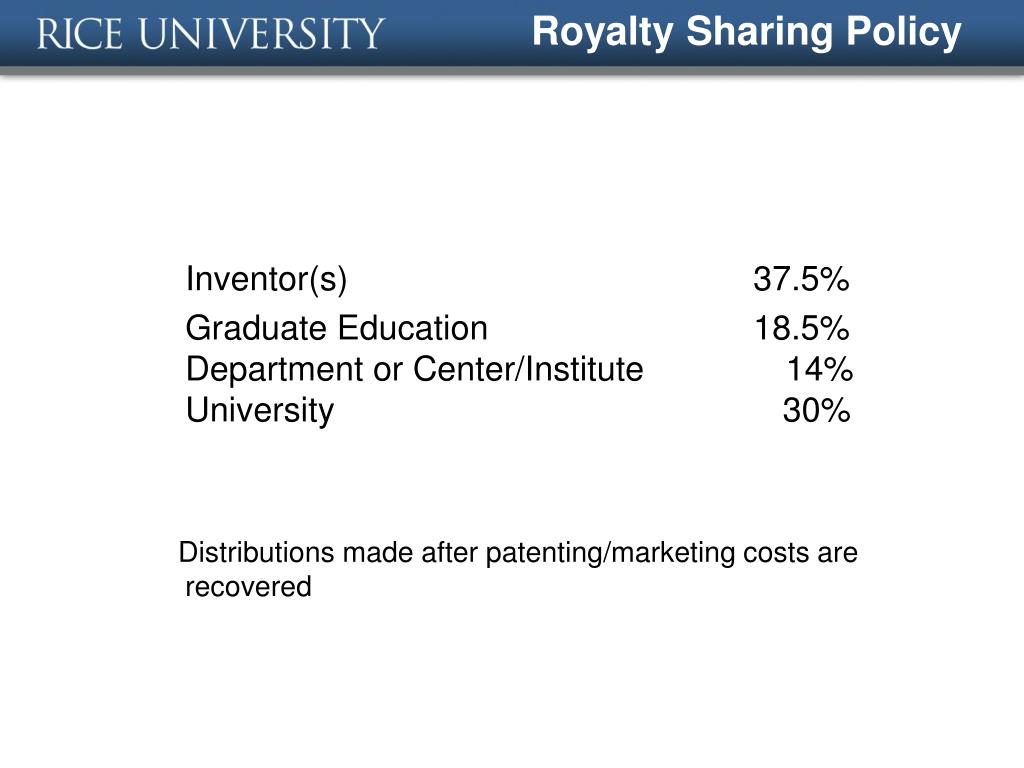Image resolution: width=1024 pixels, height=768 pixels.
Task: Click the 14% department share value
Action: click(820, 369)
